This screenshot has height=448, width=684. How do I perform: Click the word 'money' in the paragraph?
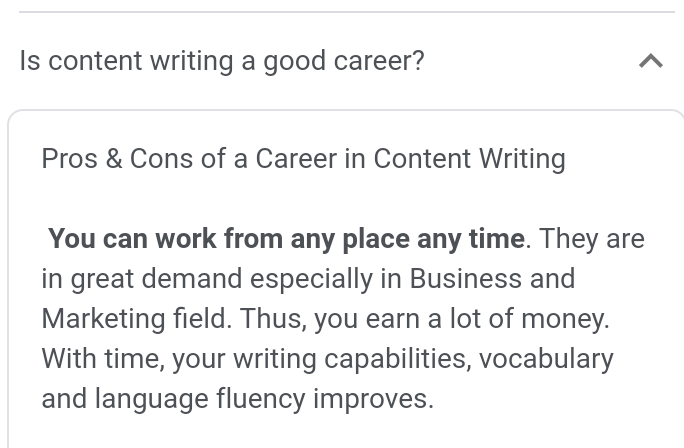[565, 320]
